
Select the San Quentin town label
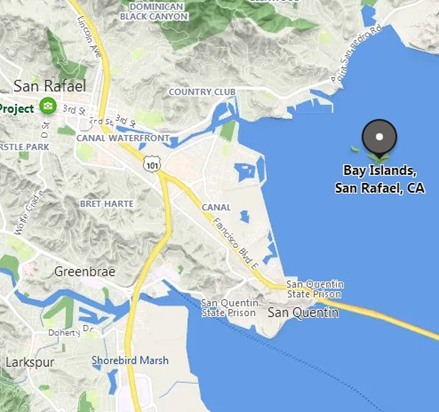coord(303,313)
